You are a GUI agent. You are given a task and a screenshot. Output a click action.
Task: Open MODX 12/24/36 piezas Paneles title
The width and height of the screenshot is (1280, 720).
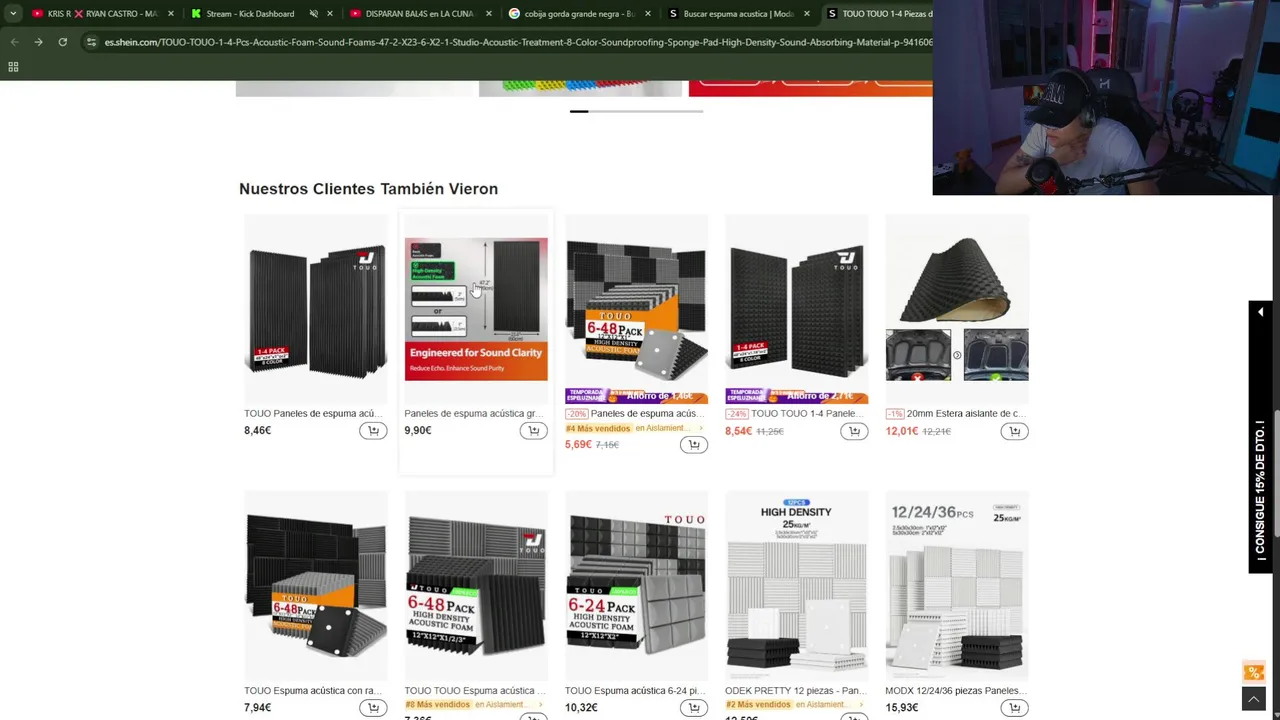955,690
